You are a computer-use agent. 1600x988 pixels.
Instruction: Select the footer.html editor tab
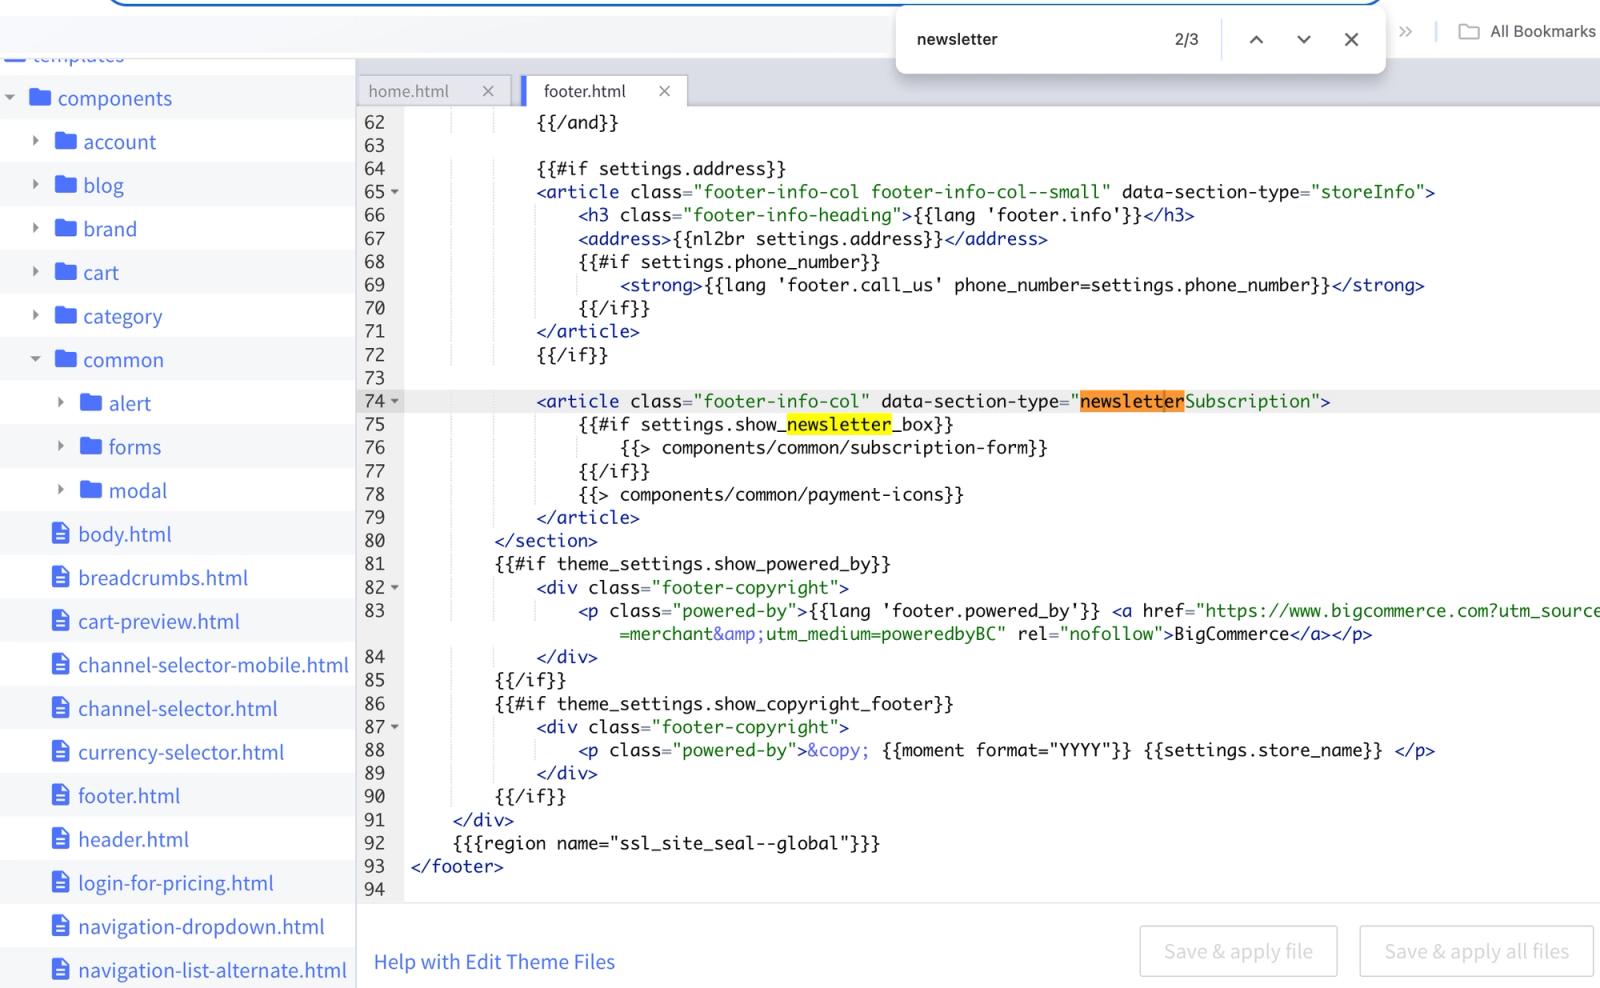[585, 91]
